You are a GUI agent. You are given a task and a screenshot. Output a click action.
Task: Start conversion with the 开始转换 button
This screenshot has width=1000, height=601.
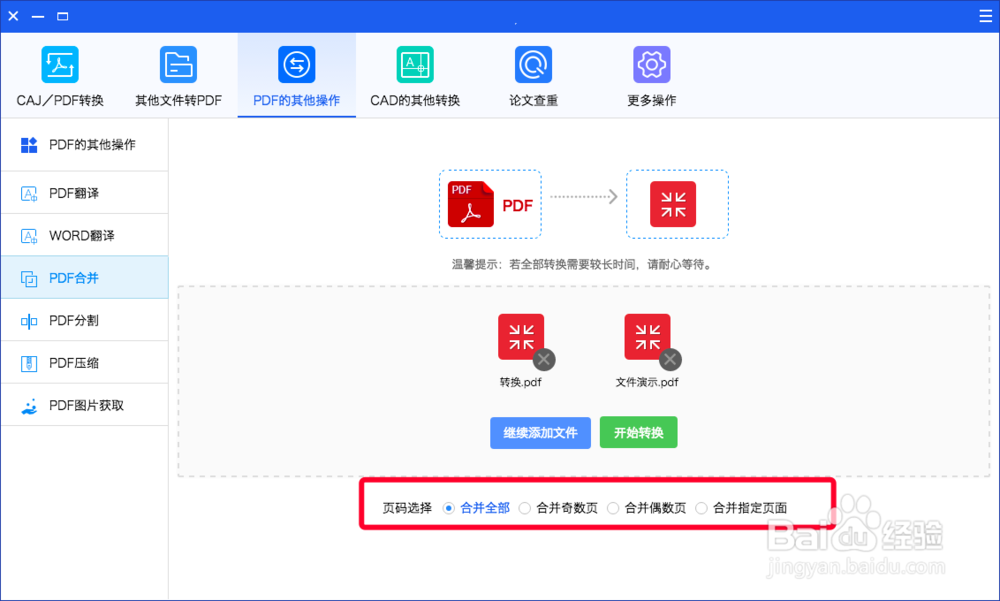pyautogui.click(x=638, y=432)
